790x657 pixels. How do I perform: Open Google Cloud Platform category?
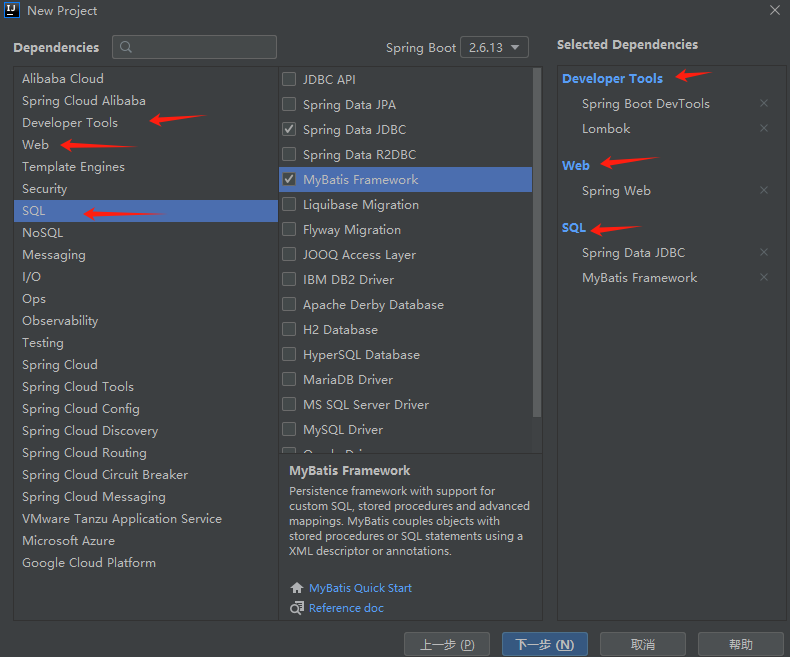[x=146, y=563]
